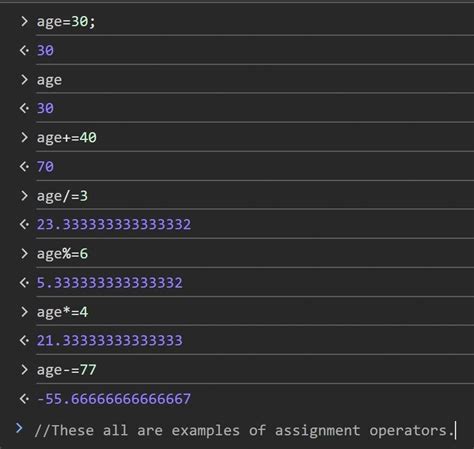
Task: Click the age-=77 command text
Action: 67,370
